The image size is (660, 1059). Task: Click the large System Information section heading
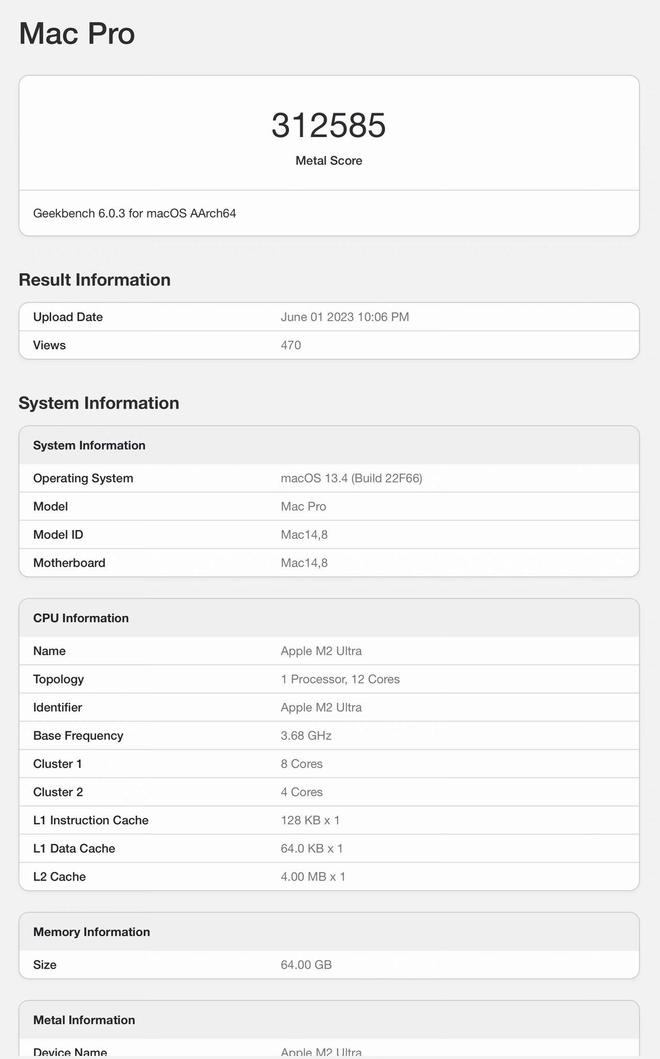[x=99, y=403]
